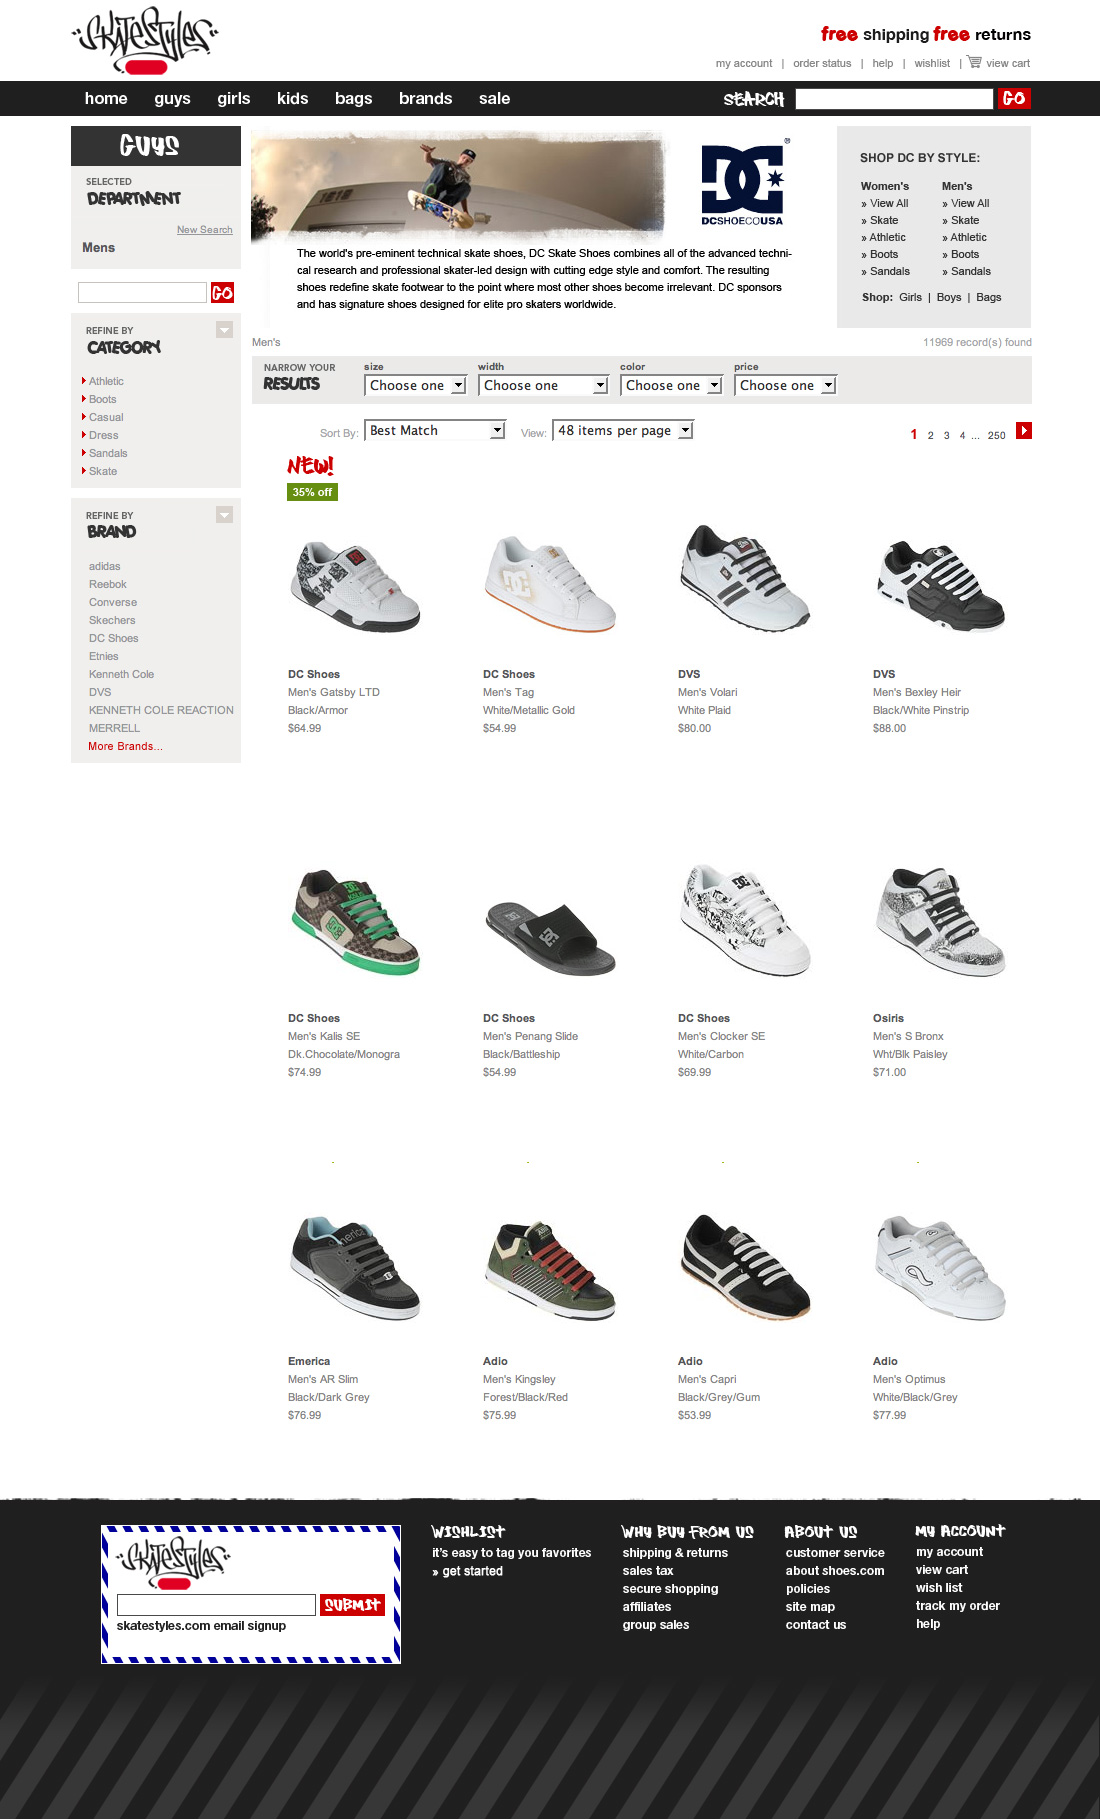Go to results page 2
1100x1819 pixels.
[x=930, y=435]
